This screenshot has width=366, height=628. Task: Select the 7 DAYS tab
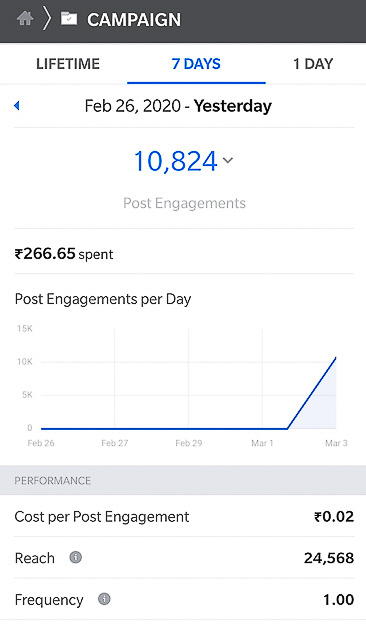click(x=196, y=64)
